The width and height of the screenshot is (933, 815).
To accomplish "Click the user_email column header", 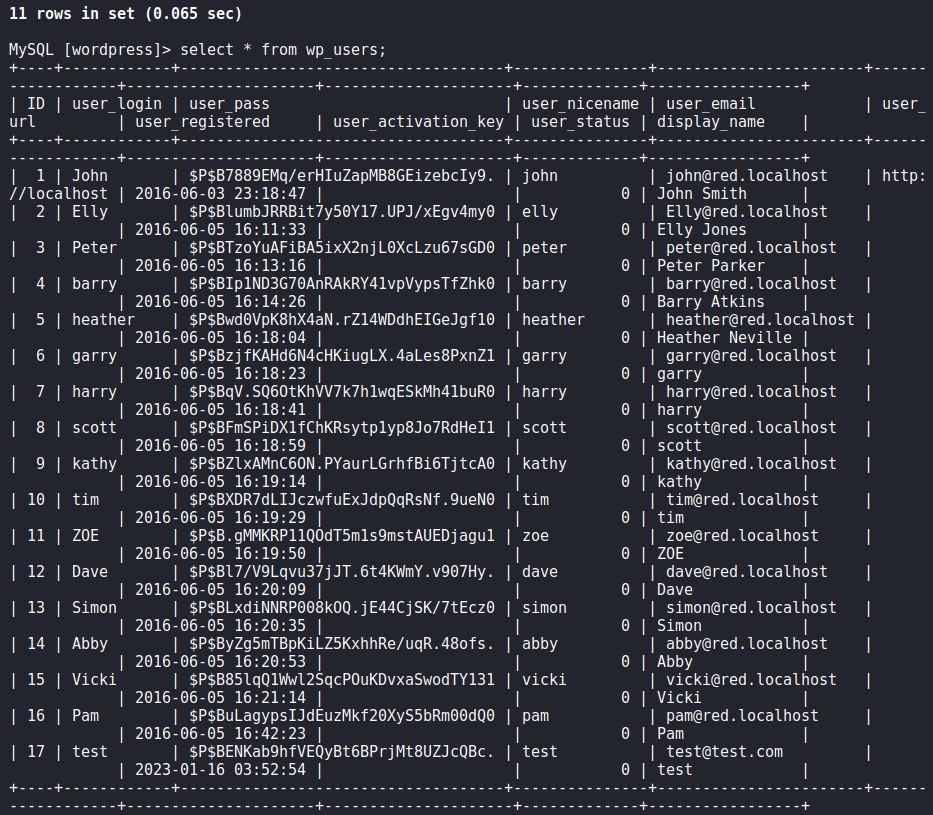I will (710, 104).
